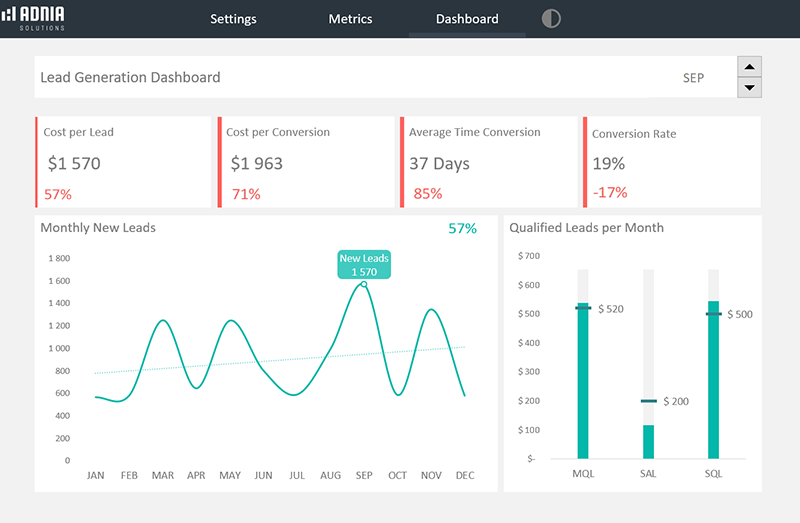Select the SAL bar in chart

tap(648, 441)
